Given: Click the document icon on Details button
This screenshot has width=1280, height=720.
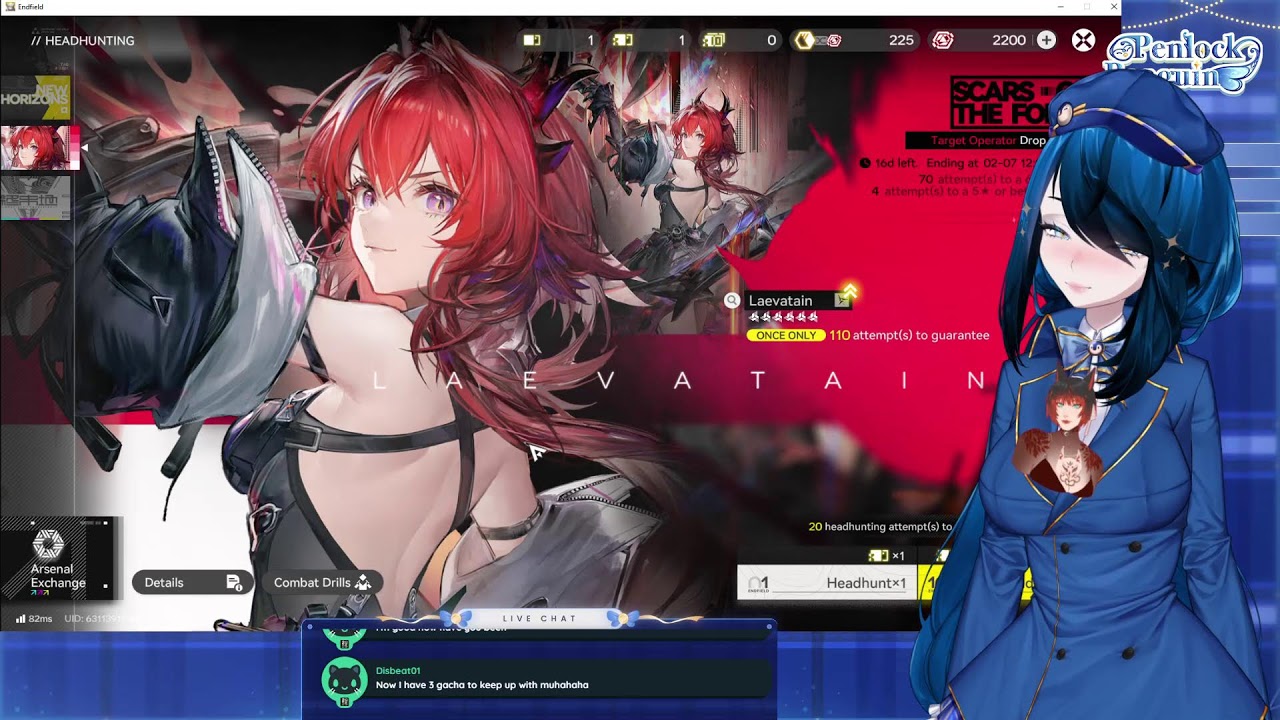Looking at the screenshot, I should click(x=234, y=583).
